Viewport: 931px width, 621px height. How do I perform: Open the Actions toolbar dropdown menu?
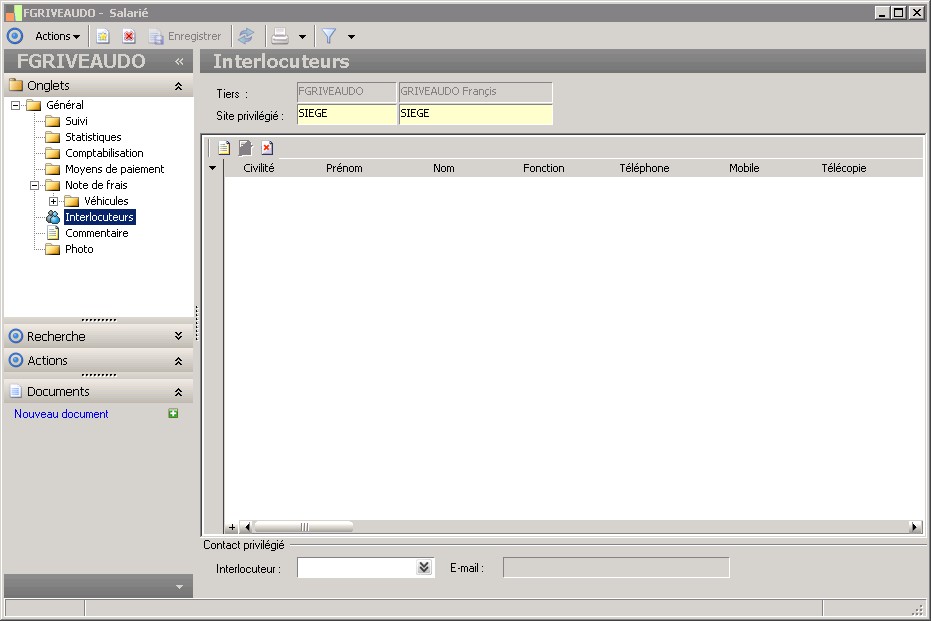[57, 36]
